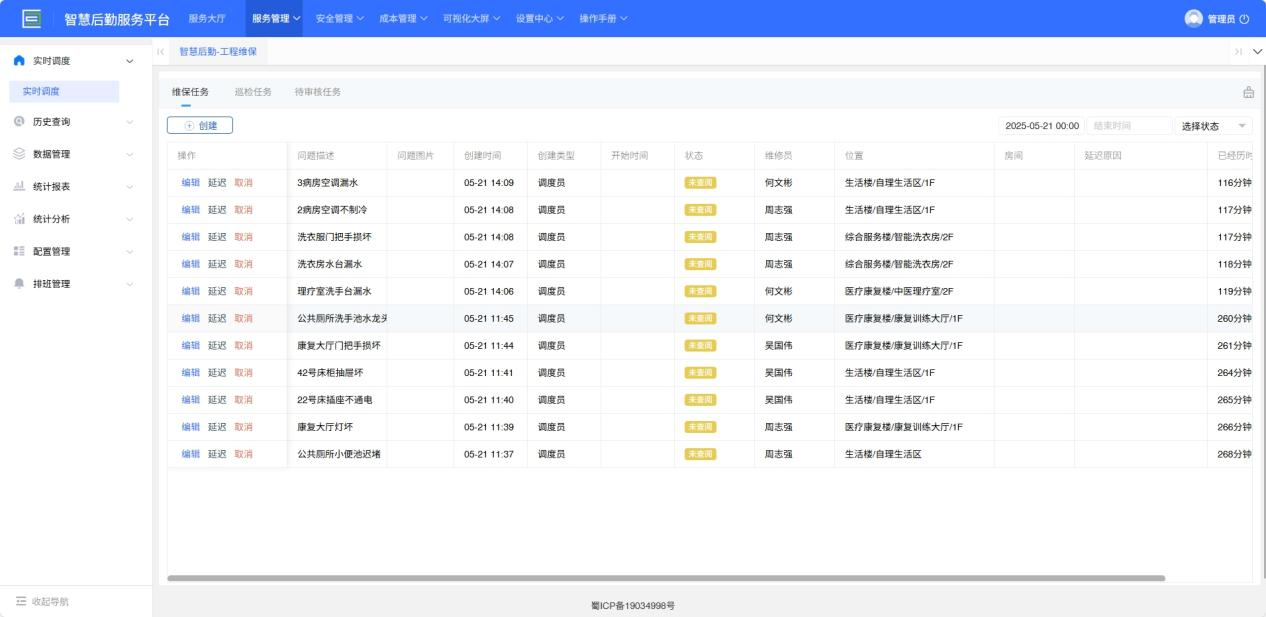Viewport: 1266px width, 617px height.
Task: Click the home icon beside 实时调度
Action: [19, 61]
